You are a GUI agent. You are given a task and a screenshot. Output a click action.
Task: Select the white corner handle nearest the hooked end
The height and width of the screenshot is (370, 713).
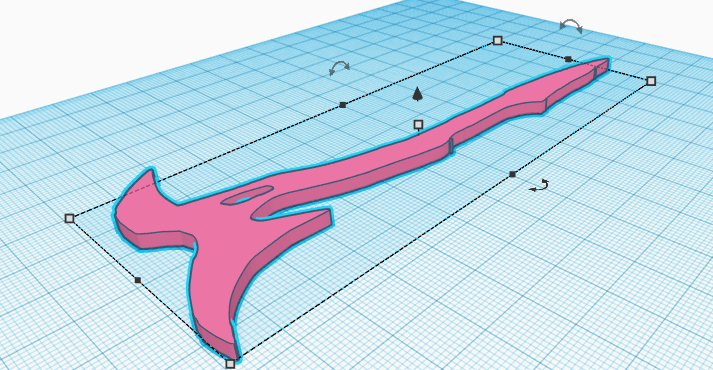[x=70, y=219]
